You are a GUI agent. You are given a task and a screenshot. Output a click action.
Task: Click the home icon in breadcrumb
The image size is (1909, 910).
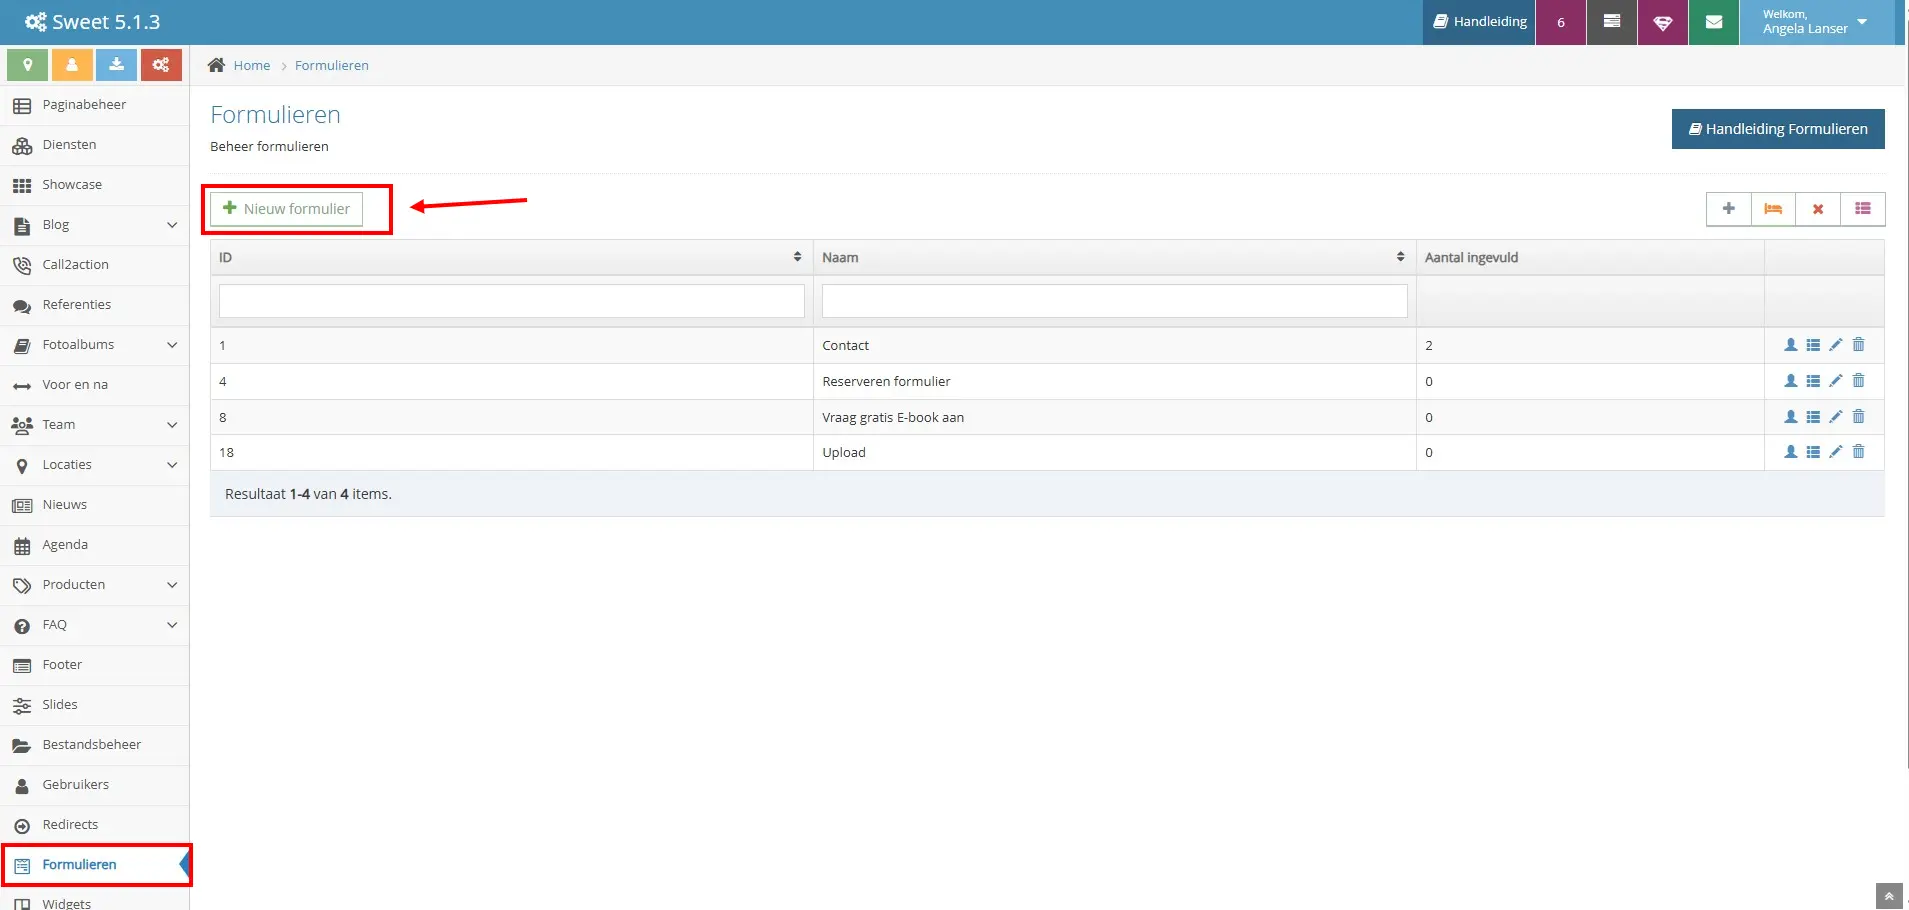(x=216, y=65)
